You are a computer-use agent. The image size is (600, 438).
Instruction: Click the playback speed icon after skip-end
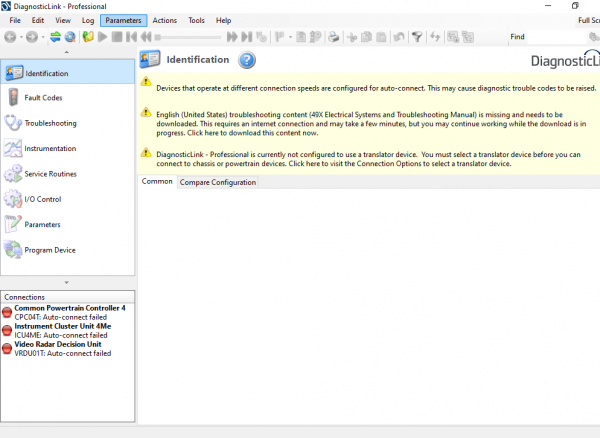261,37
